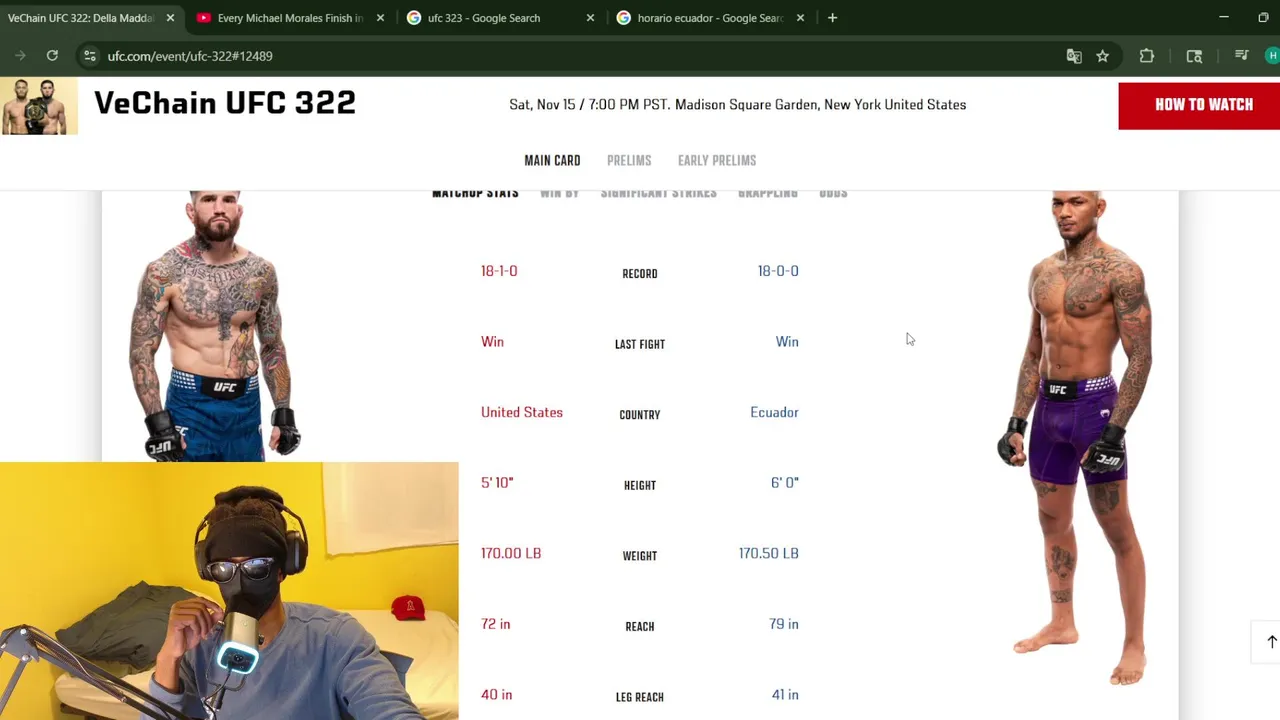Viewport: 1280px width, 720px height.
Task: Switch to Odds tab
Action: [x=833, y=193]
